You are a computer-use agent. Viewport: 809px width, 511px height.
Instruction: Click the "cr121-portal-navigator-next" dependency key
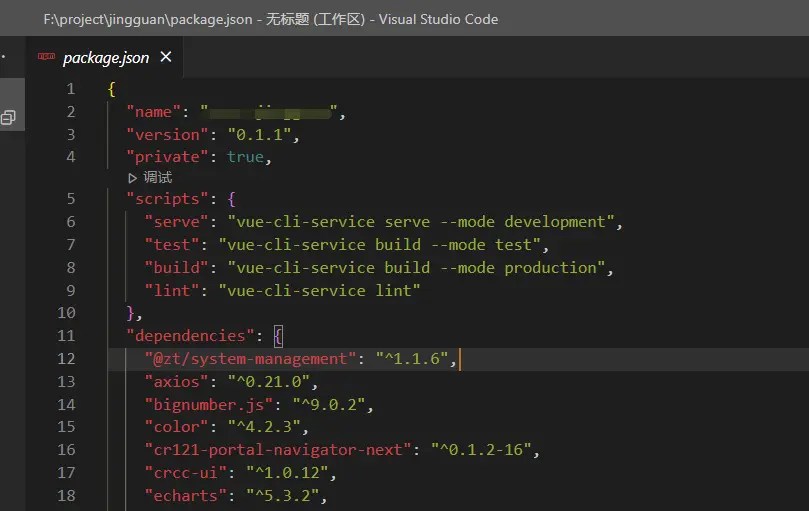click(x=278, y=450)
